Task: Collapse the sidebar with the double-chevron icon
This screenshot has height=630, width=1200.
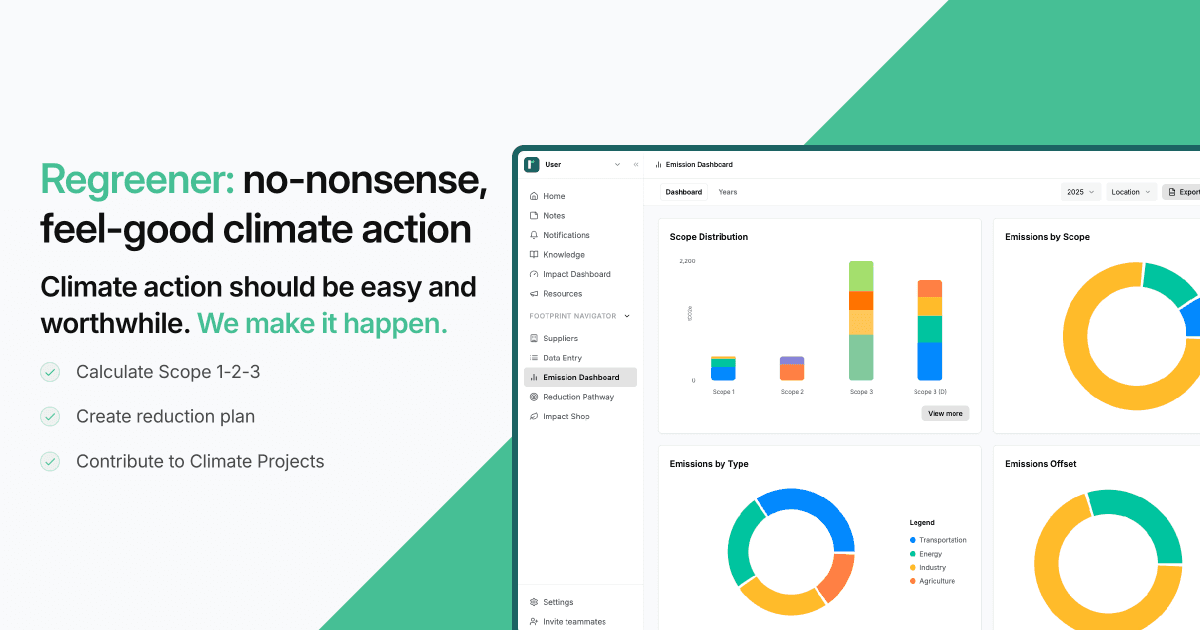Action: (x=636, y=164)
